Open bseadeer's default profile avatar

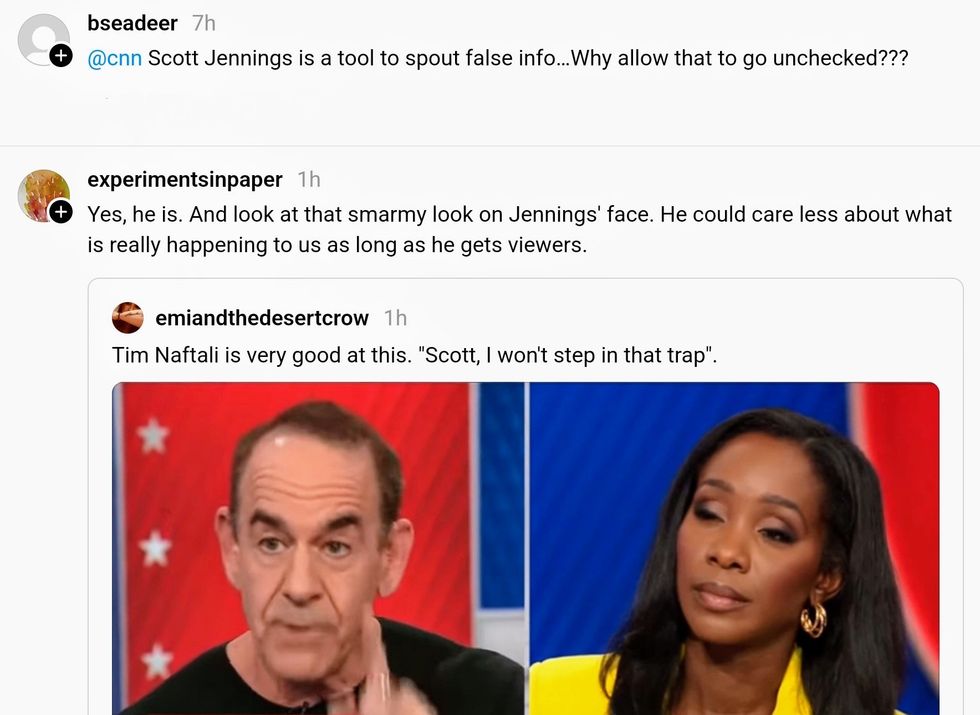click(x=44, y=40)
